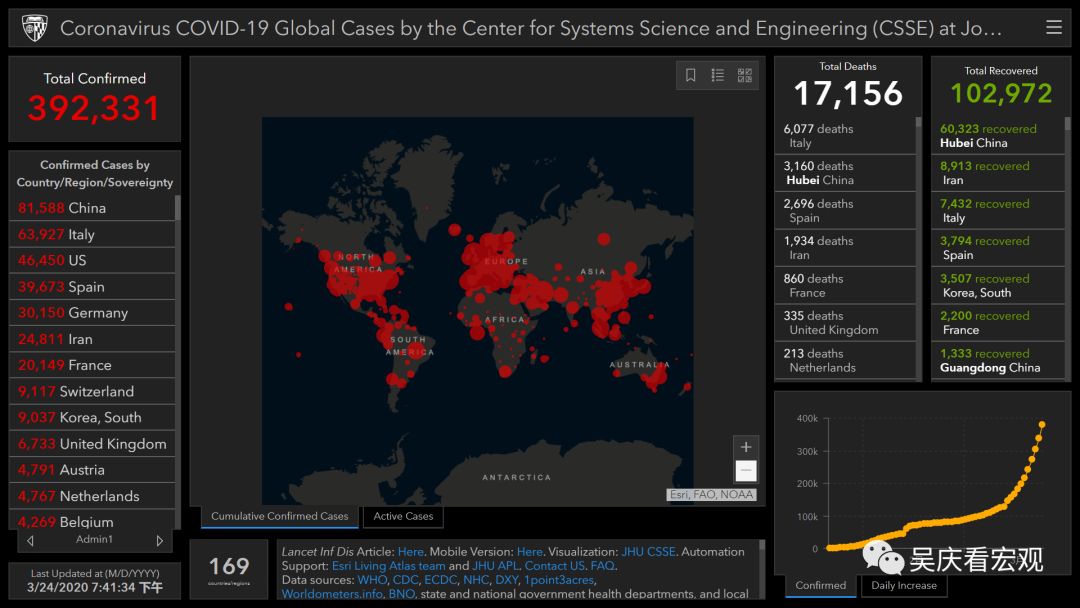
Task: Select Belgium in the confirmed cases list
Action: pos(92,521)
